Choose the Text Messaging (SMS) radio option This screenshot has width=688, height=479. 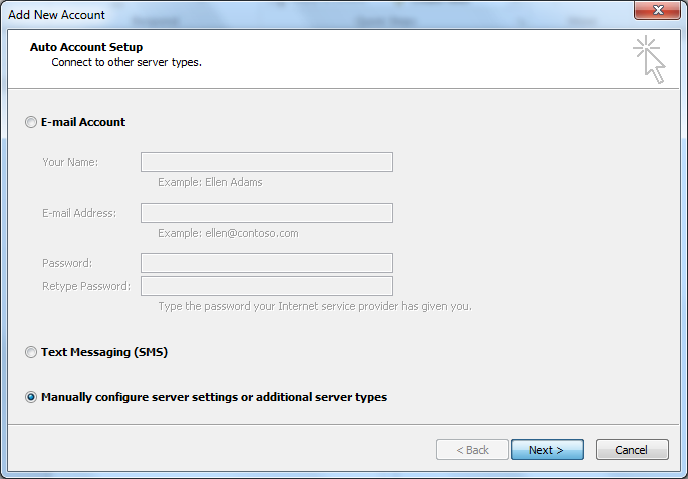[31, 352]
